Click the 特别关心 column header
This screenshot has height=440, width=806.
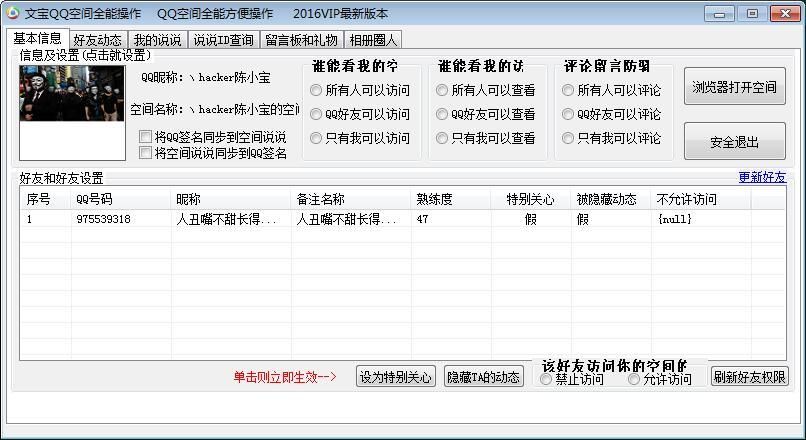tap(530, 199)
